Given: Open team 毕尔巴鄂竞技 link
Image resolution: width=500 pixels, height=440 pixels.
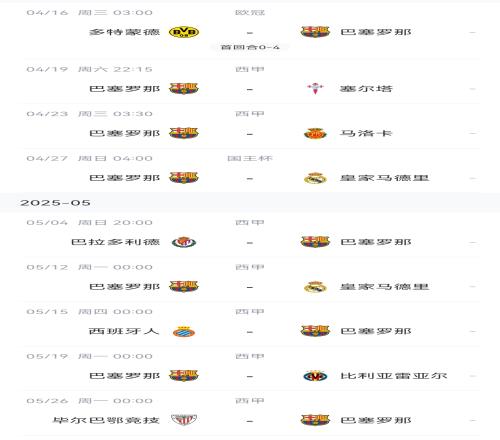Looking at the screenshot, I should click(106, 420).
